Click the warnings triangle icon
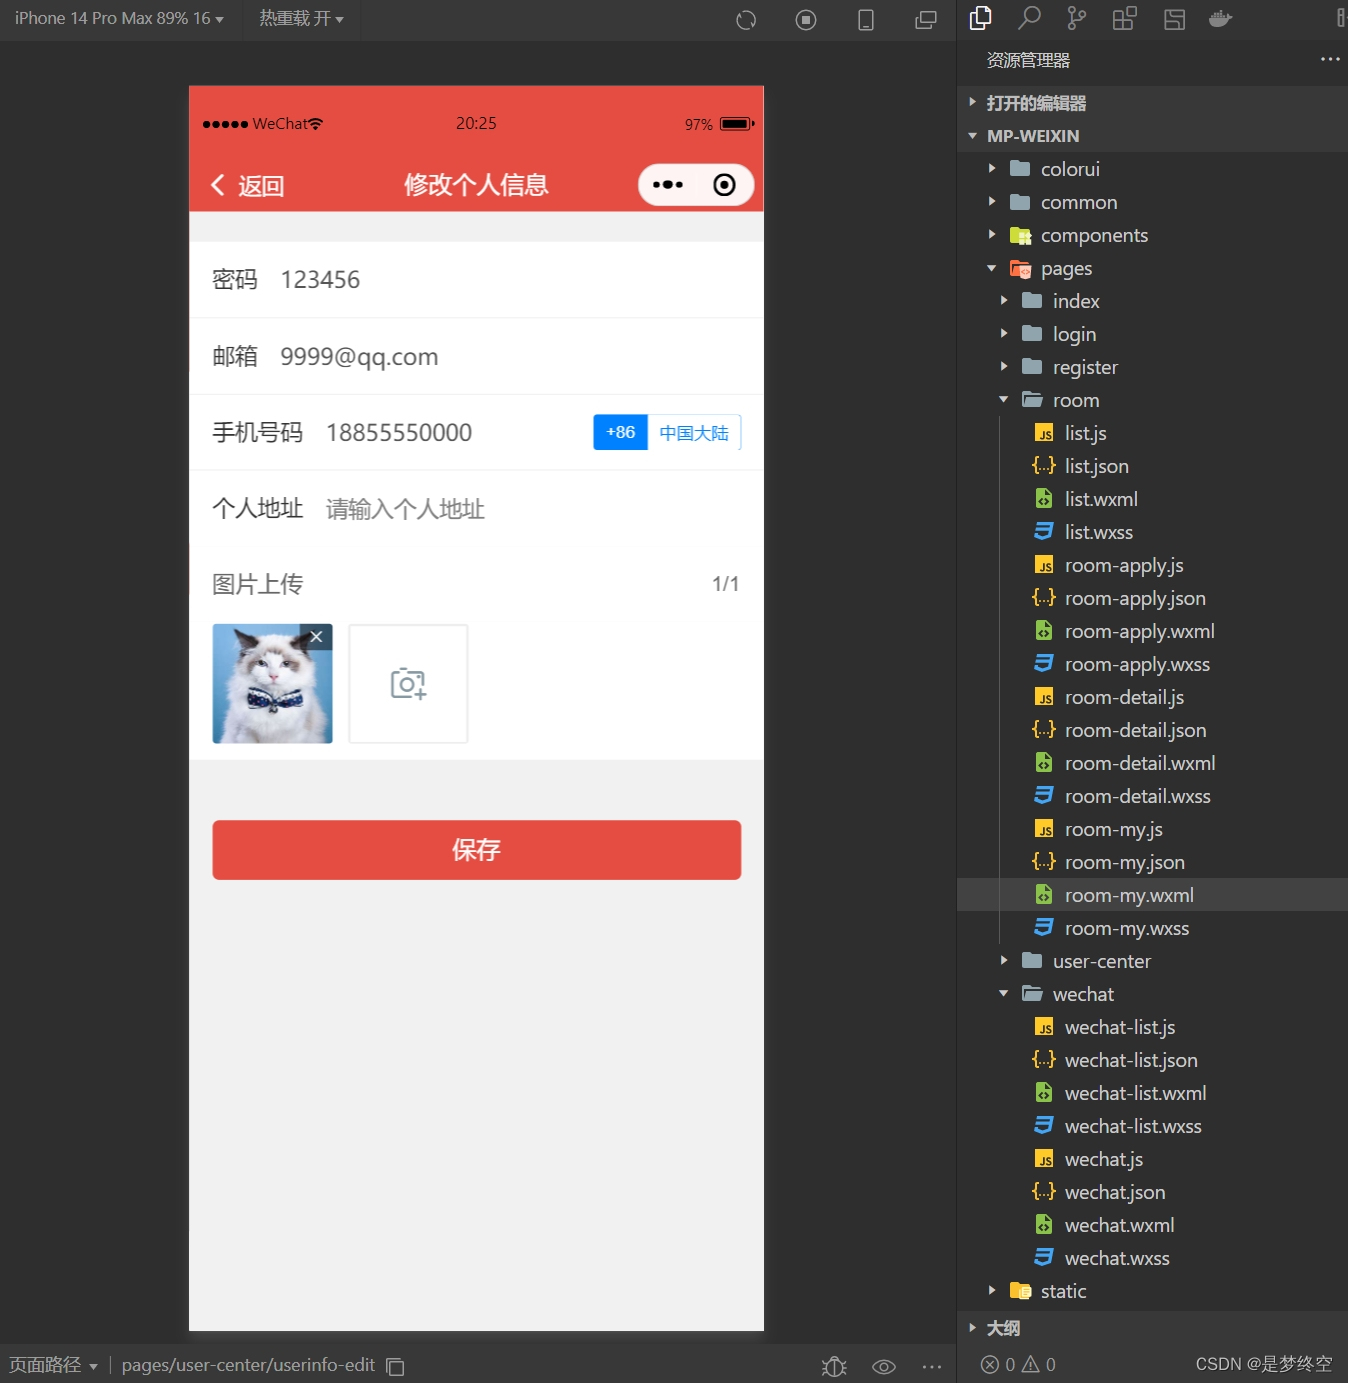Image resolution: width=1348 pixels, height=1383 pixels. (1031, 1365)
